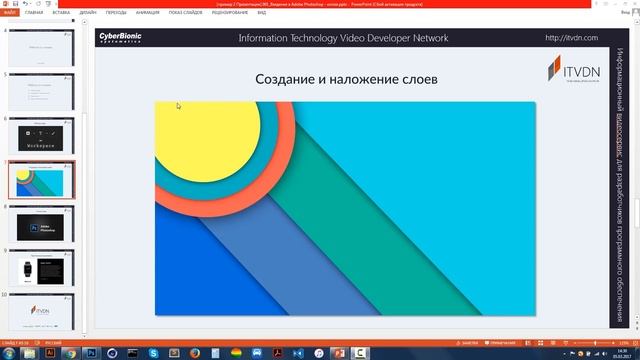Open Заметки notes pane from status bar
The width and height of the screenshot is (640, 360).
[x=467, y=343]
